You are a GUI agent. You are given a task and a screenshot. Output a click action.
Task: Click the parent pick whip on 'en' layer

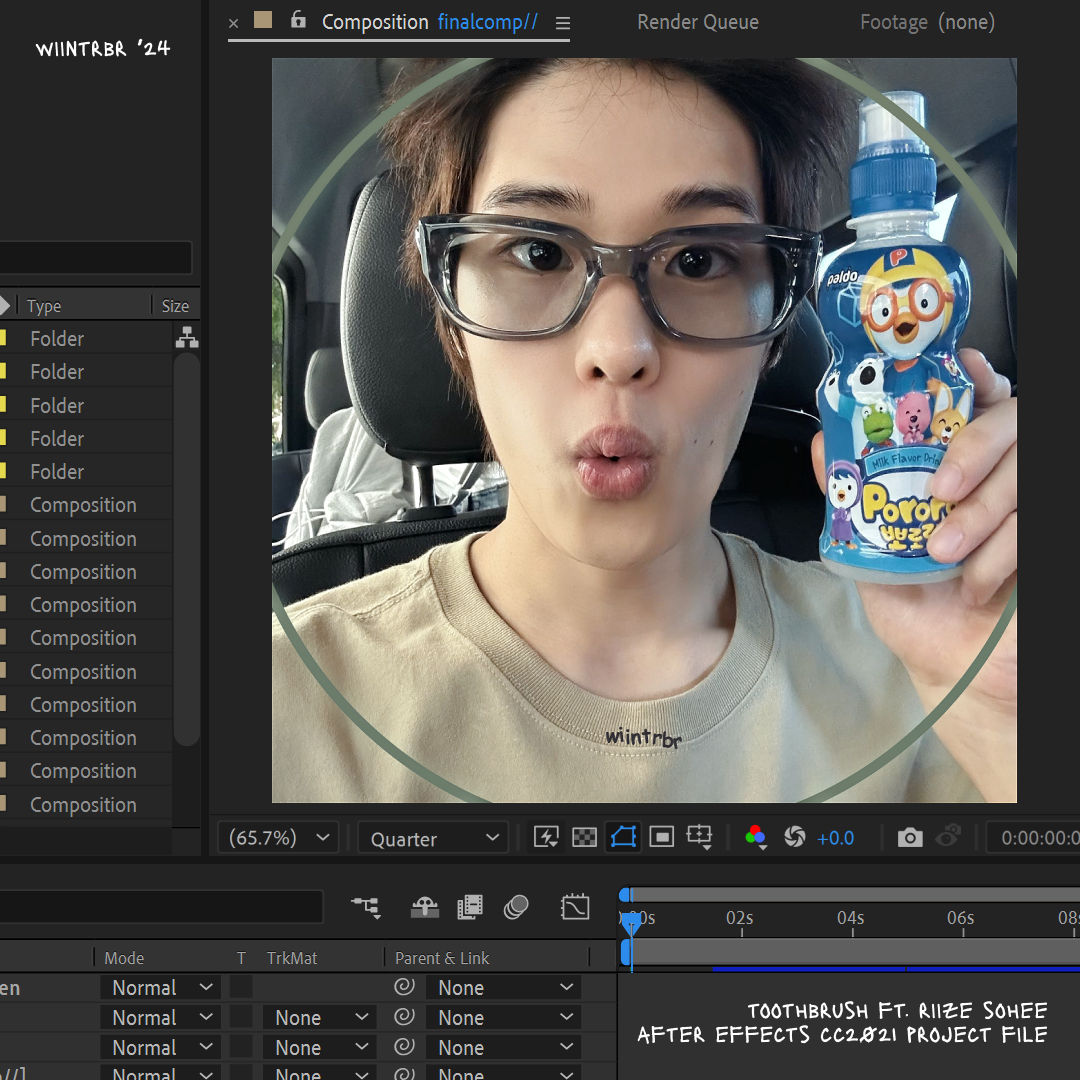(404, 987)
